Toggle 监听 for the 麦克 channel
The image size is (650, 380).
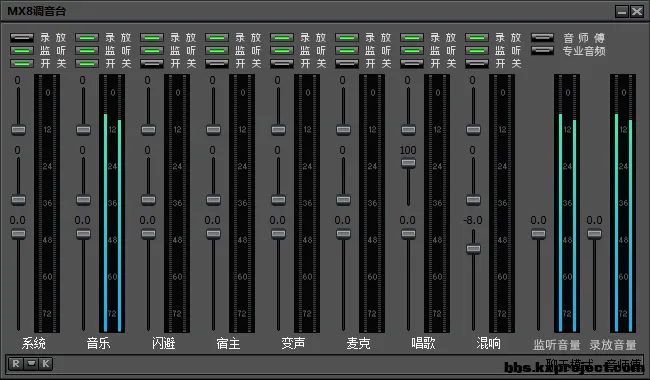[347, 51]
